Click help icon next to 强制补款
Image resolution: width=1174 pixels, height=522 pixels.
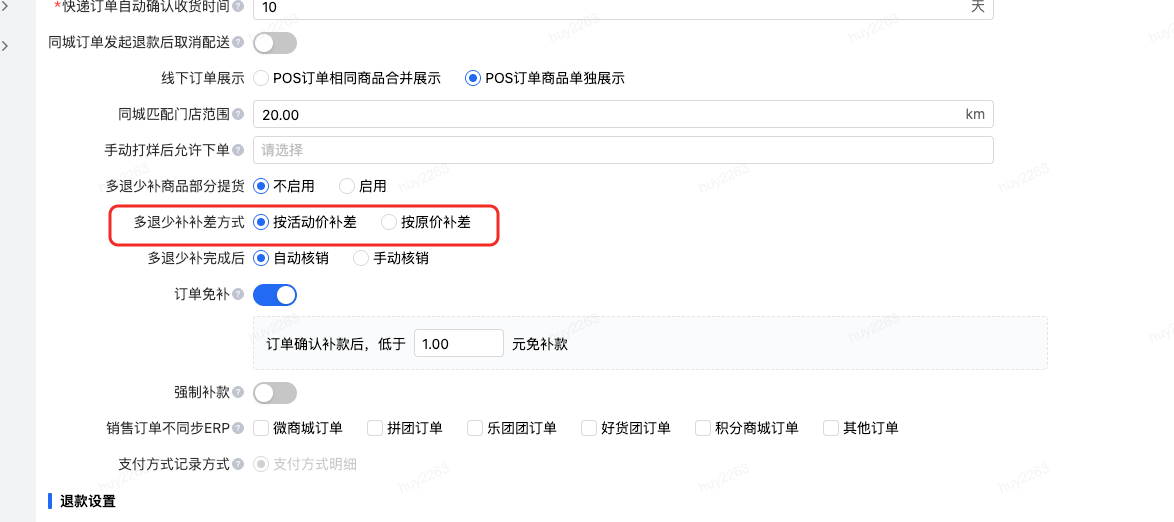tap(238, 392)
